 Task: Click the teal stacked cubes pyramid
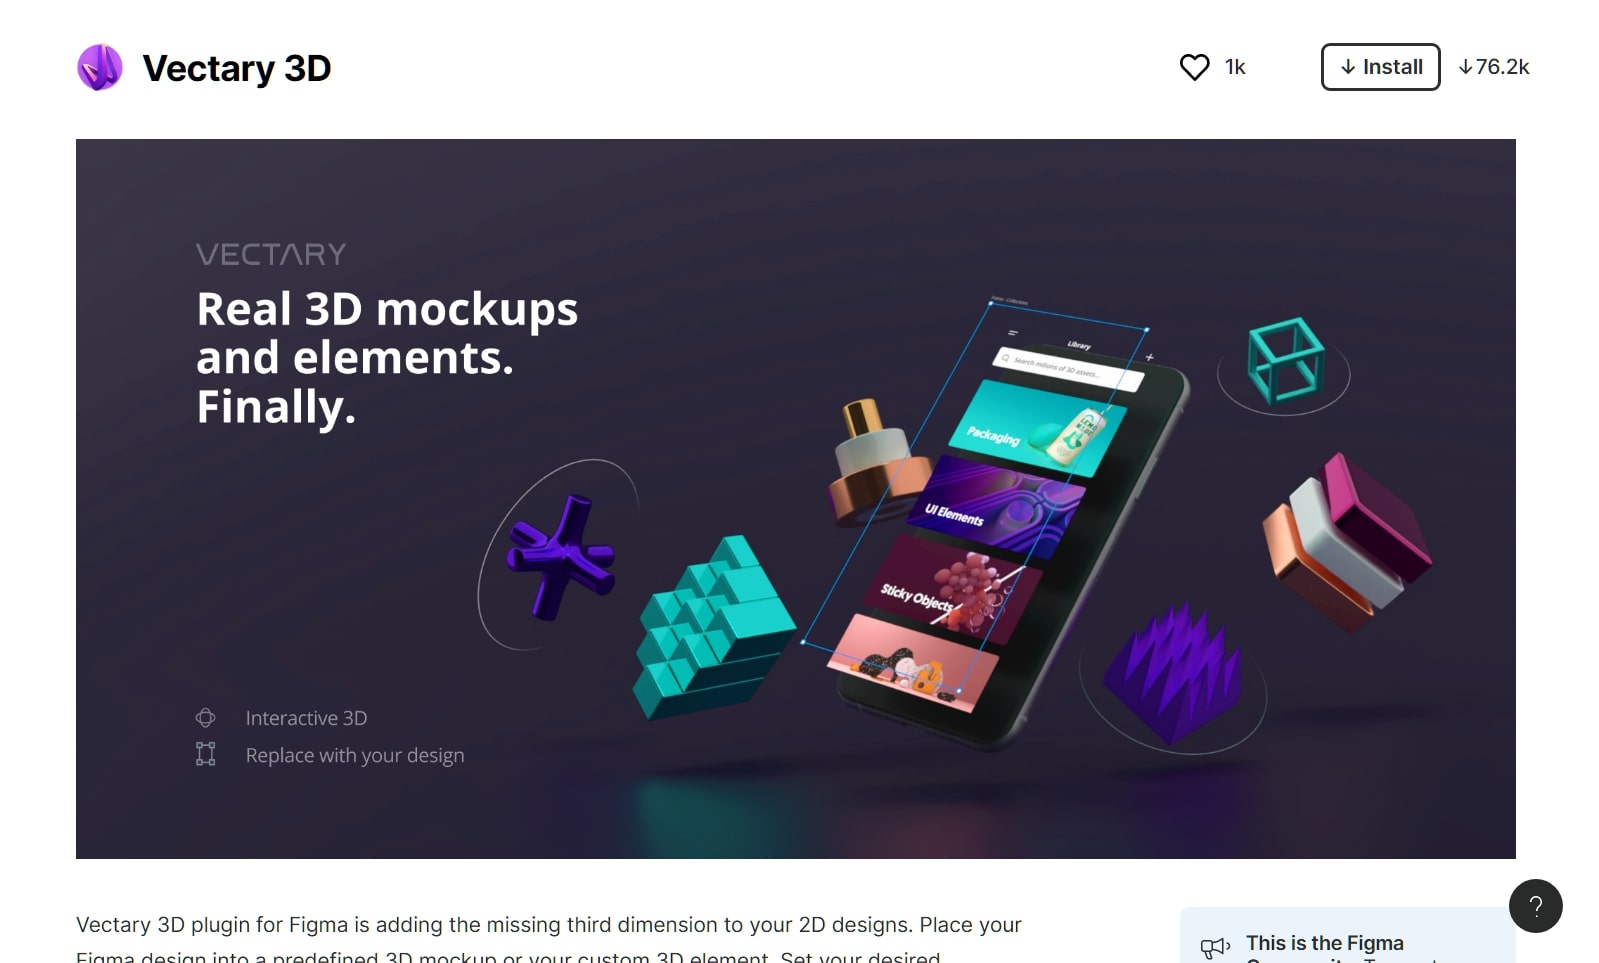coord(714,627)
